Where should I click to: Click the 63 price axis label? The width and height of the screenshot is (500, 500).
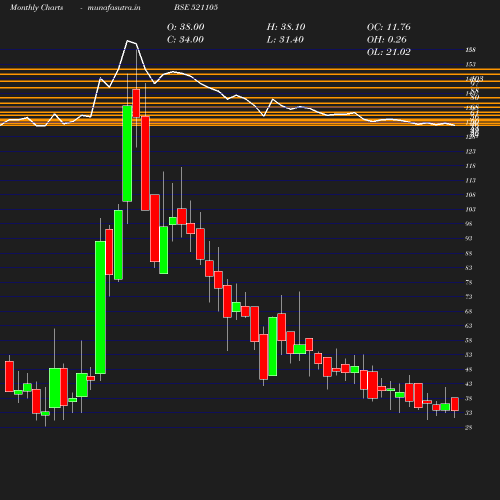469,326
